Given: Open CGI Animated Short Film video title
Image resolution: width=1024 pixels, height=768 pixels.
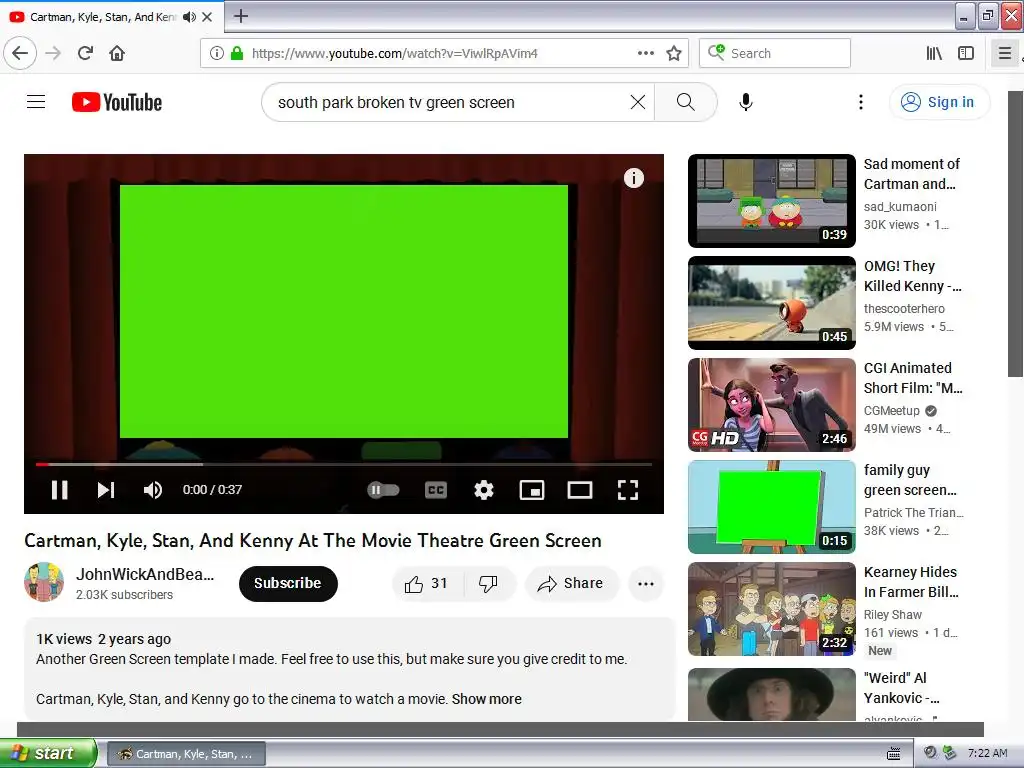Looking at the screenshot, I should 913,378.
